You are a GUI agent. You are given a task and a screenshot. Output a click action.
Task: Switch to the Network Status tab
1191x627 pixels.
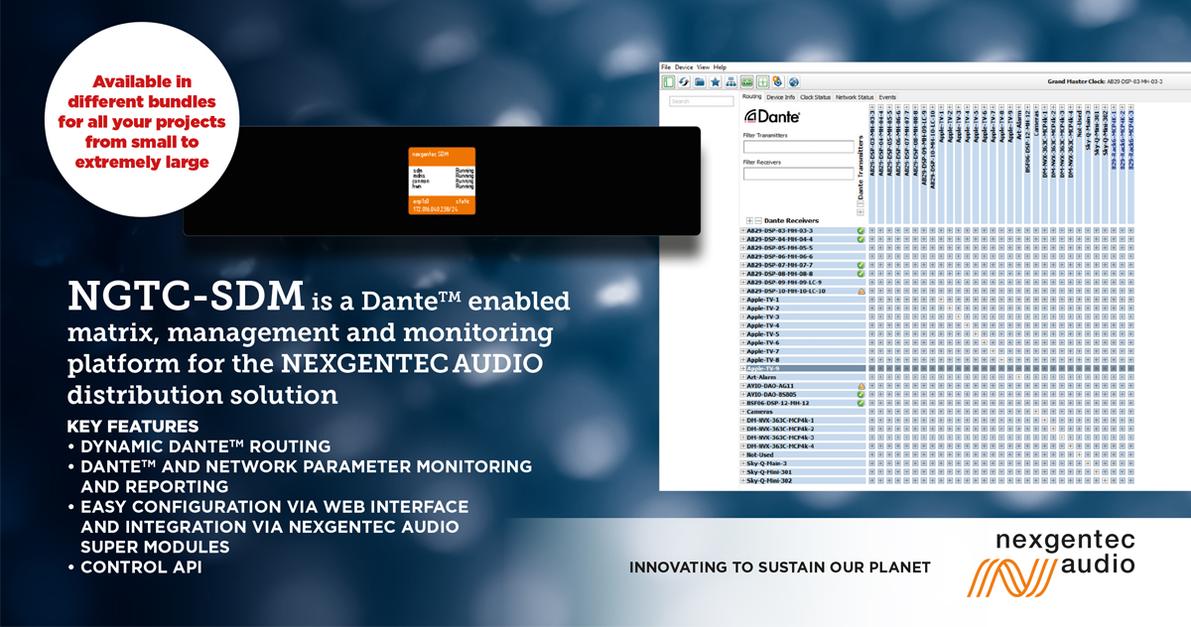854,97
